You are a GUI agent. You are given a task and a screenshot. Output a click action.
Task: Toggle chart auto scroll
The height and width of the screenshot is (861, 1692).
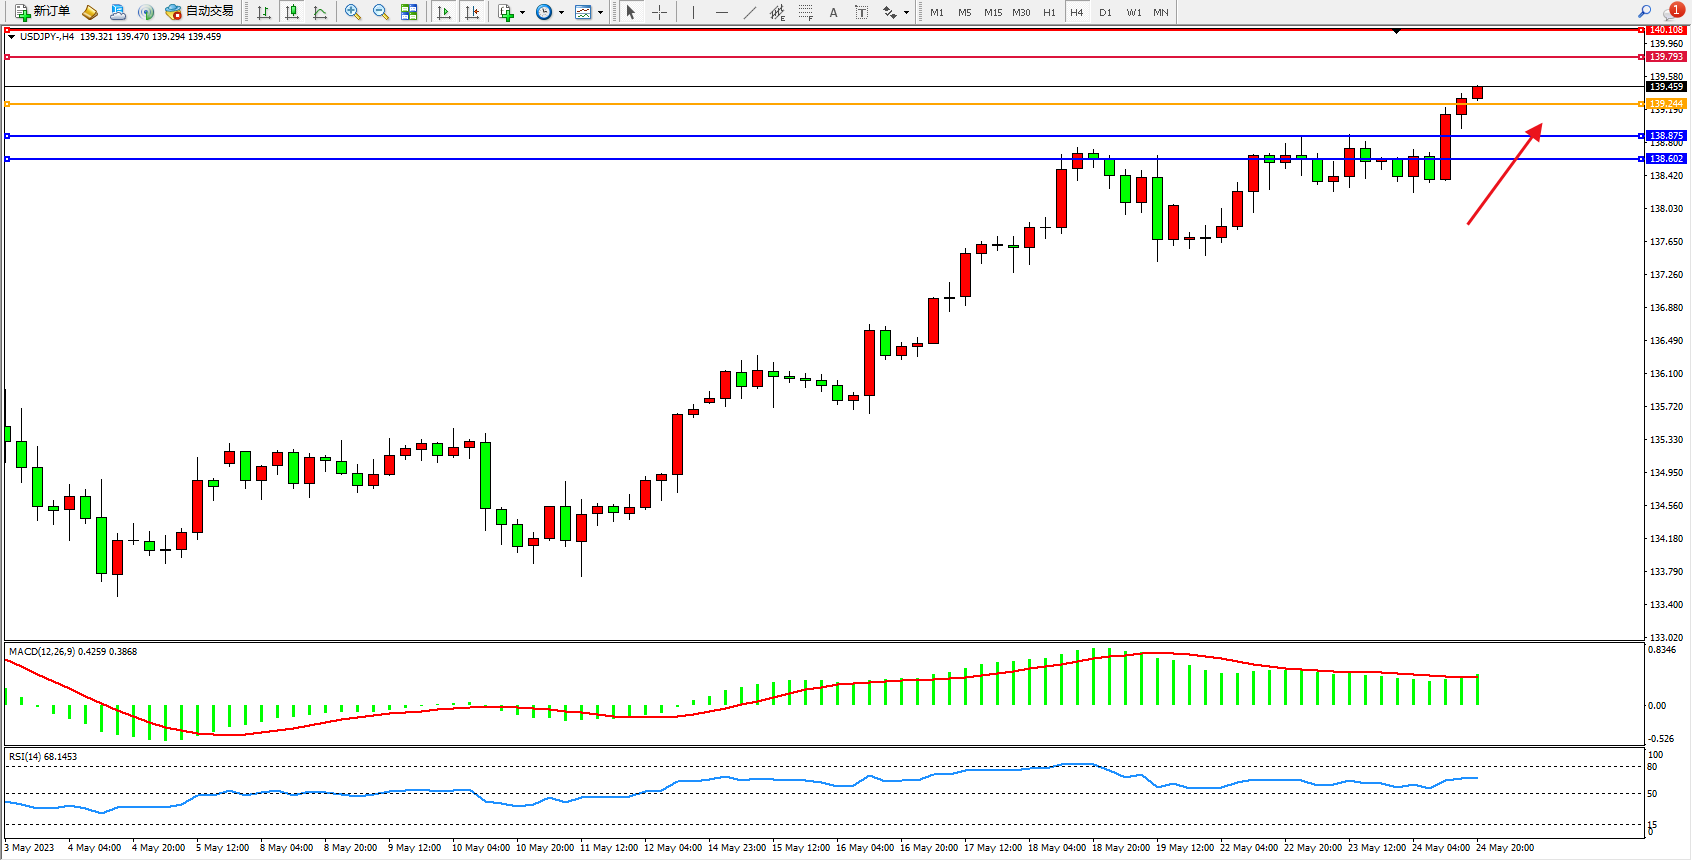[x=444, y=12]
